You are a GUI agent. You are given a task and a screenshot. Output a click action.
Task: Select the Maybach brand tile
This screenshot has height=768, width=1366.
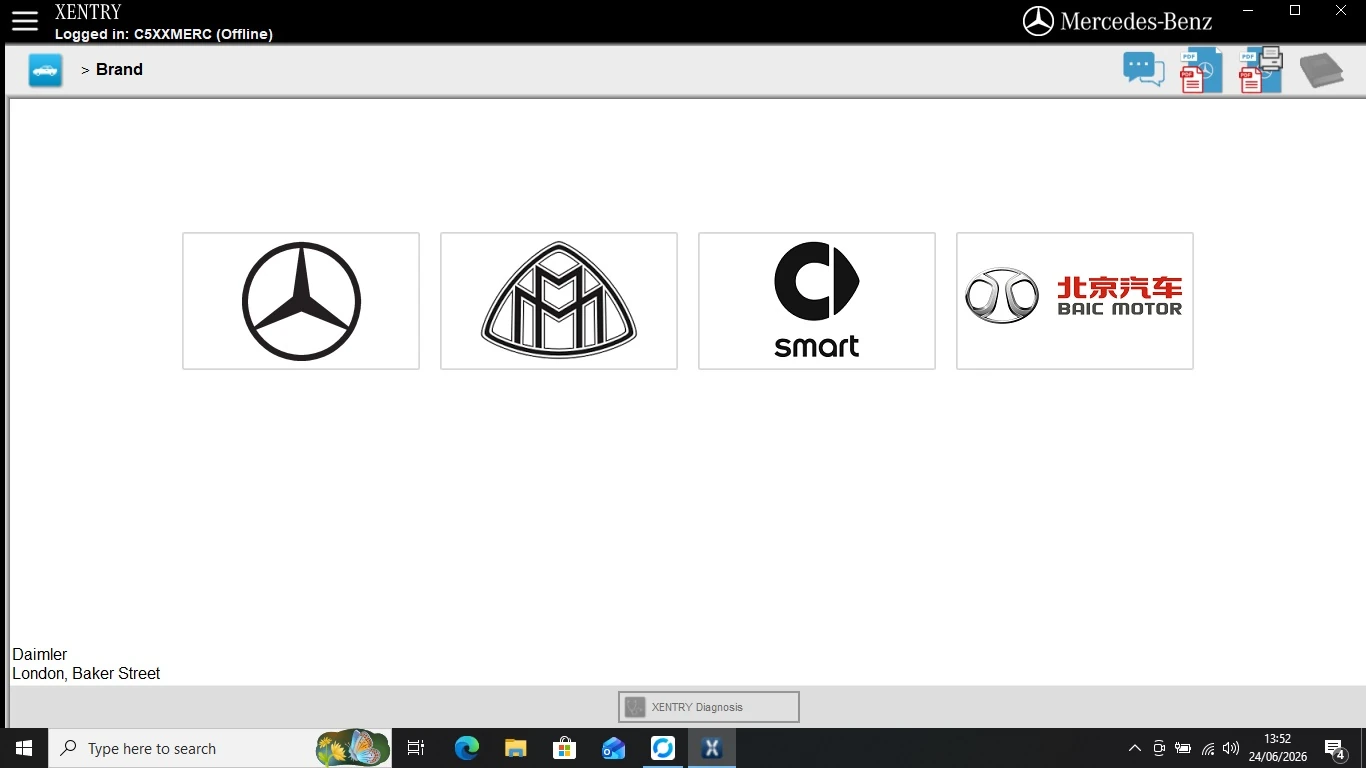pos(559,301)
